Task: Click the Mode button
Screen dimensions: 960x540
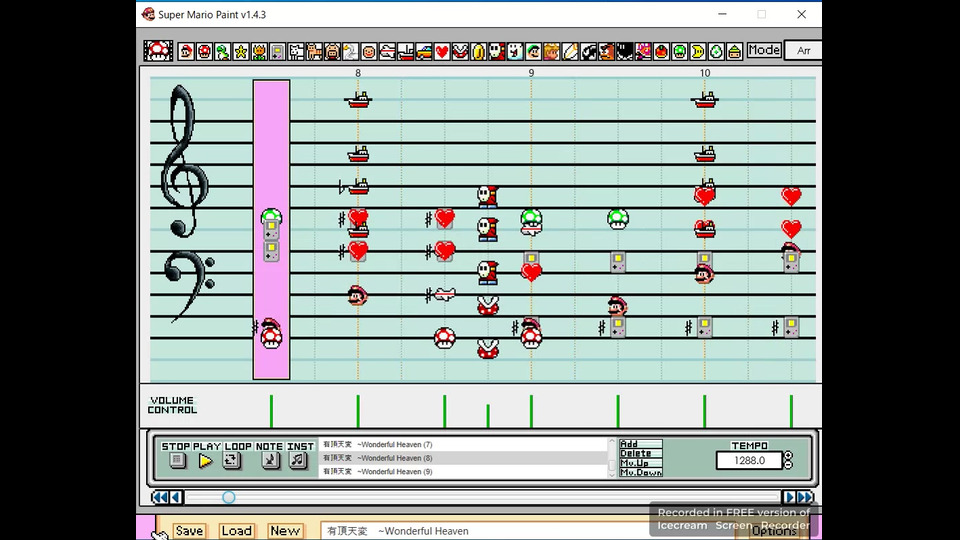Action: click(x=763, y=50)
